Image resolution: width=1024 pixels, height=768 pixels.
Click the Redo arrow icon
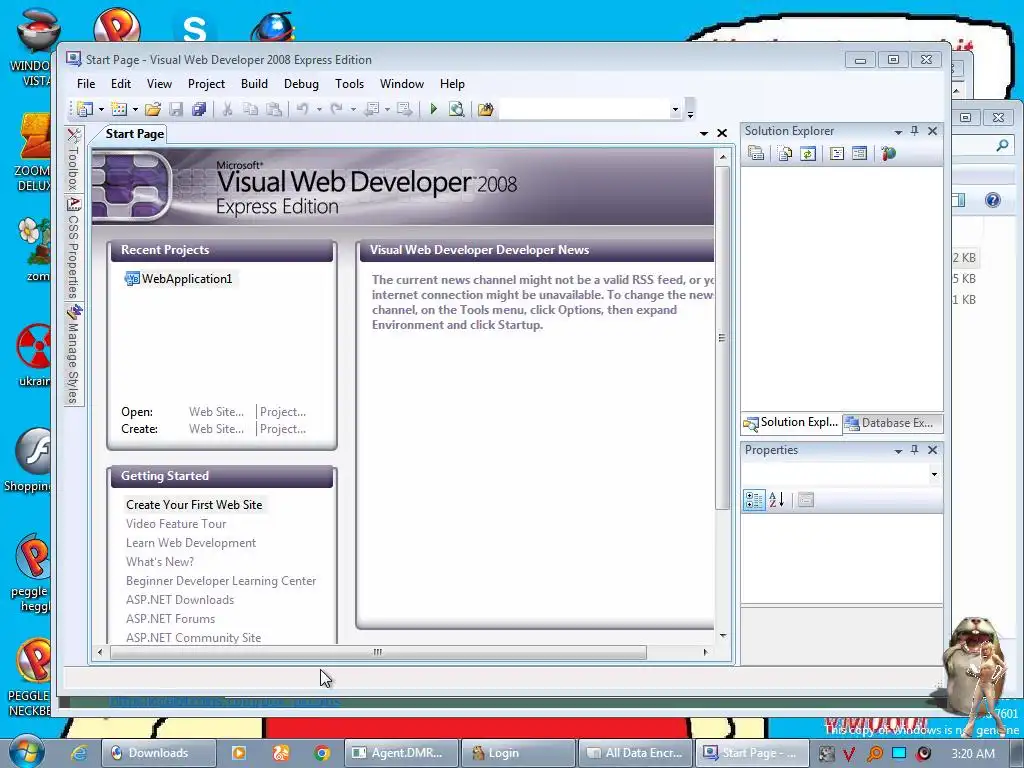(336, 109)
